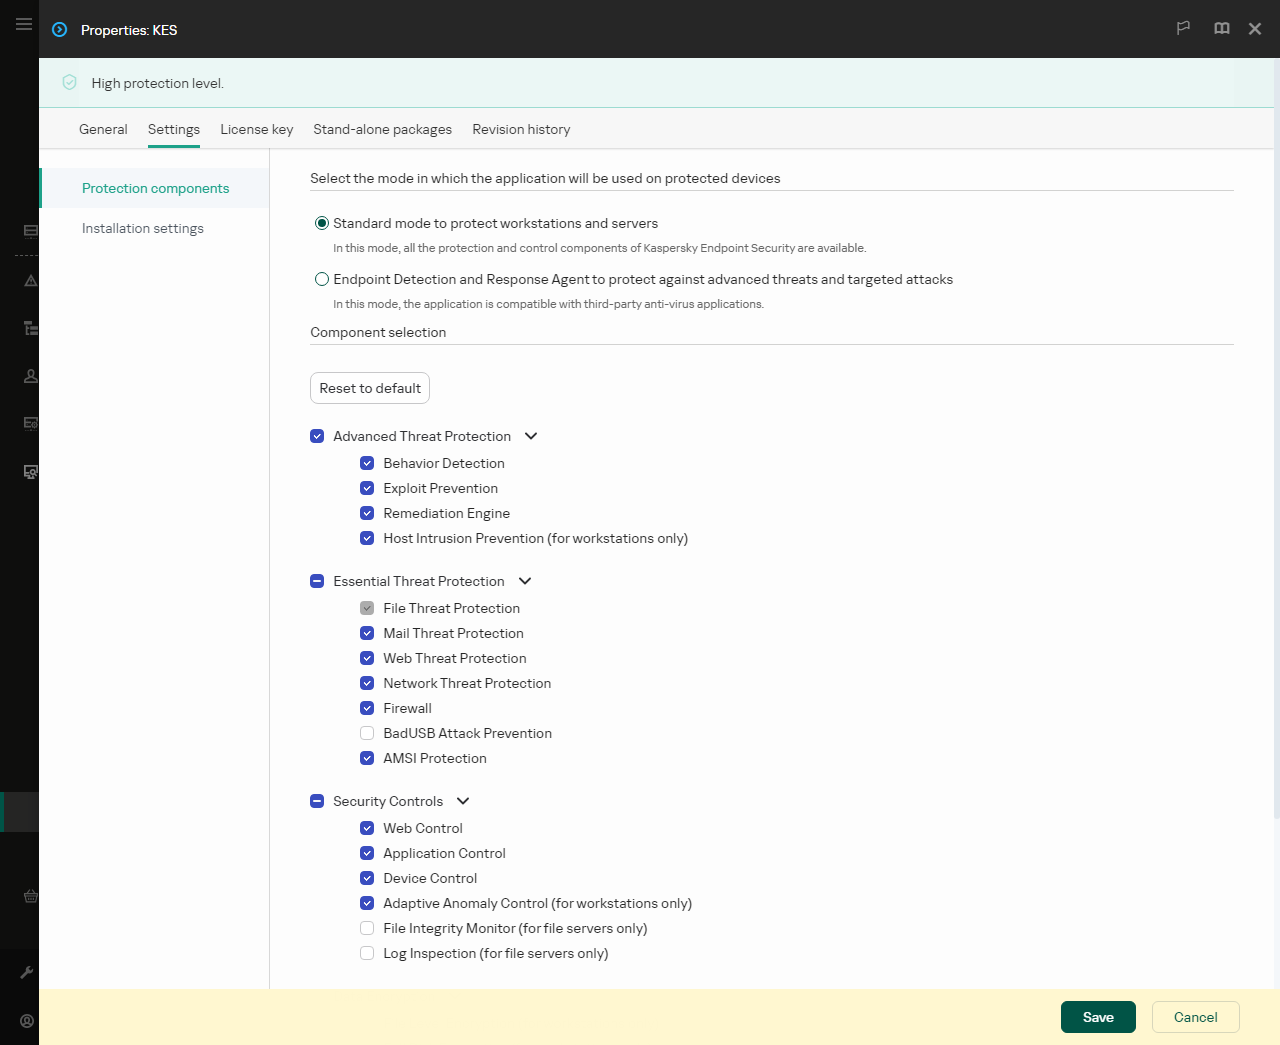The width and height of the screenshot is (1280, 1045).
Task: Click the warning triangle sidebar icon
Action: pyautogui.click(x=30, y=281)
